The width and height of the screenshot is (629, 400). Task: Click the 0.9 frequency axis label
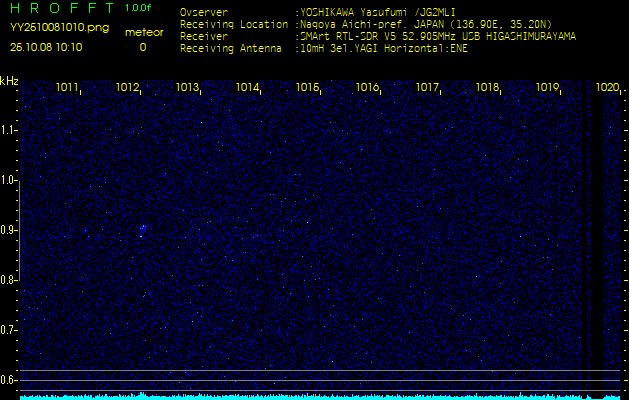pyautogui.click(x=8, y=230)
